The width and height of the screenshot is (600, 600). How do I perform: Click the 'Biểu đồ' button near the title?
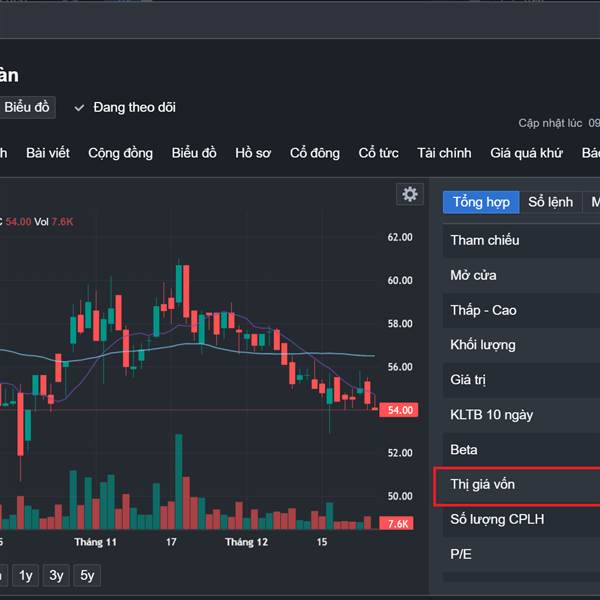pyautogui.click(x=27, y=107)
